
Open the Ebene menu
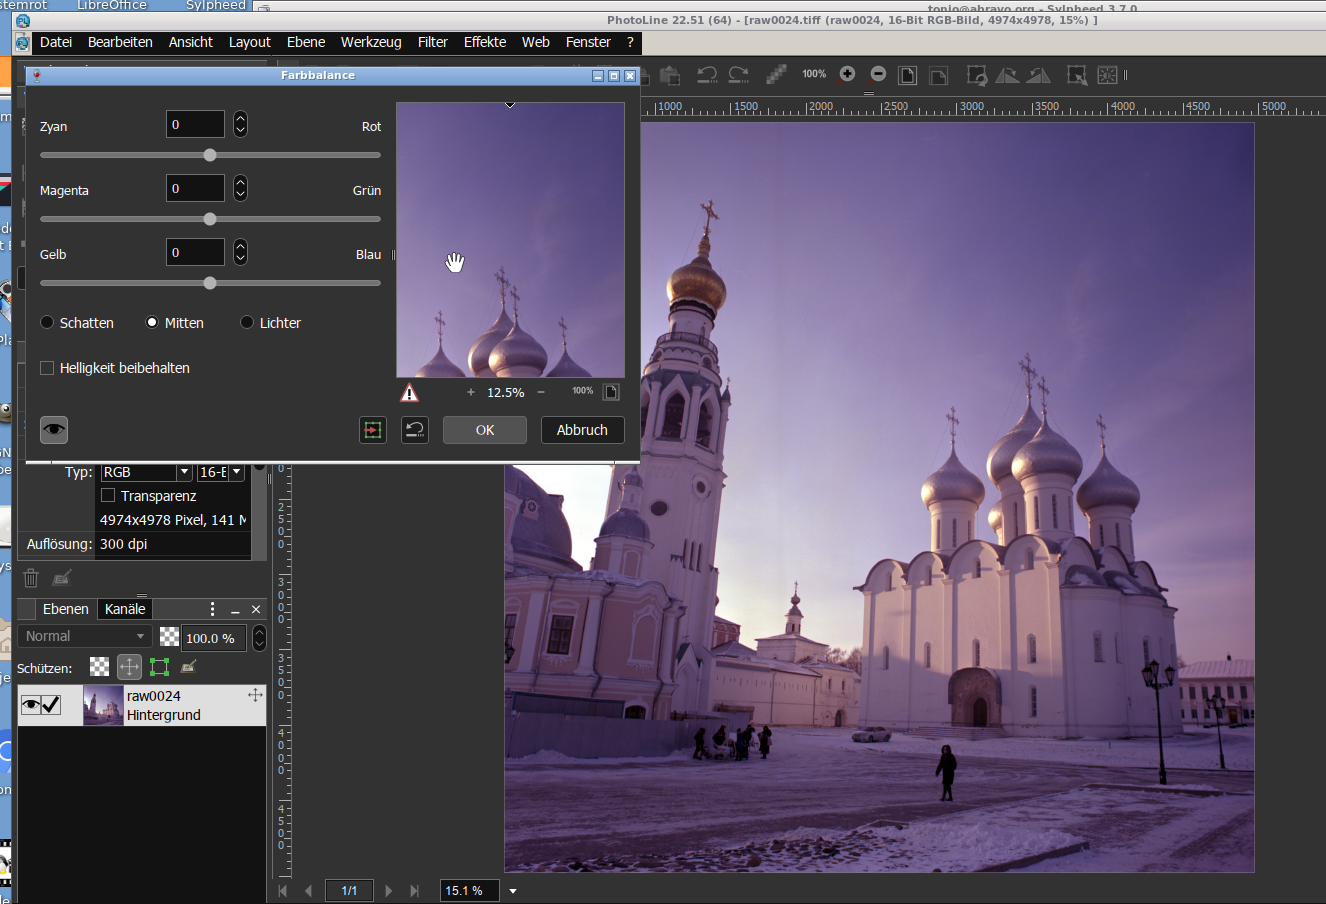click(x=306, y=42)
